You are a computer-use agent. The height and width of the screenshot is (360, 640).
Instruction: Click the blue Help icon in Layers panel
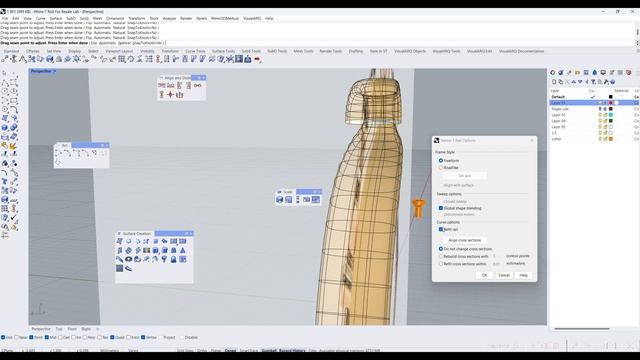(613, 82)
